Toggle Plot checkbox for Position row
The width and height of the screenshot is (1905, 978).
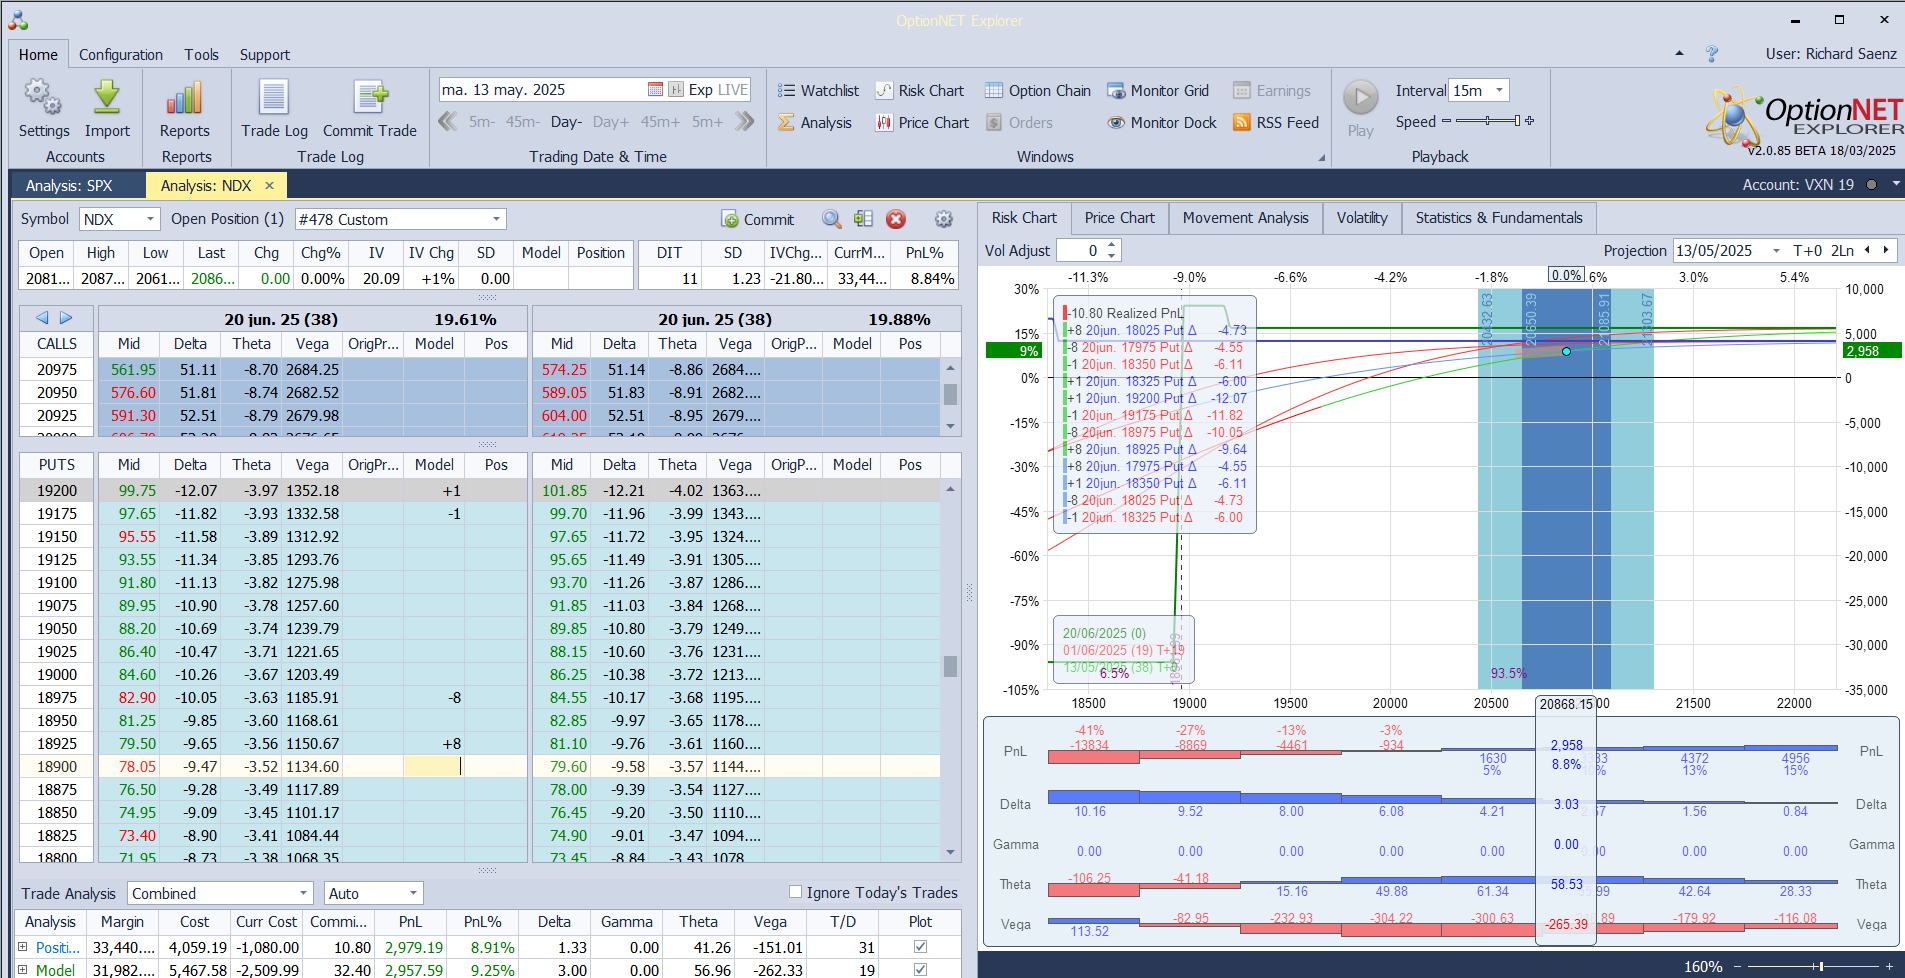(x=920, y=946)
